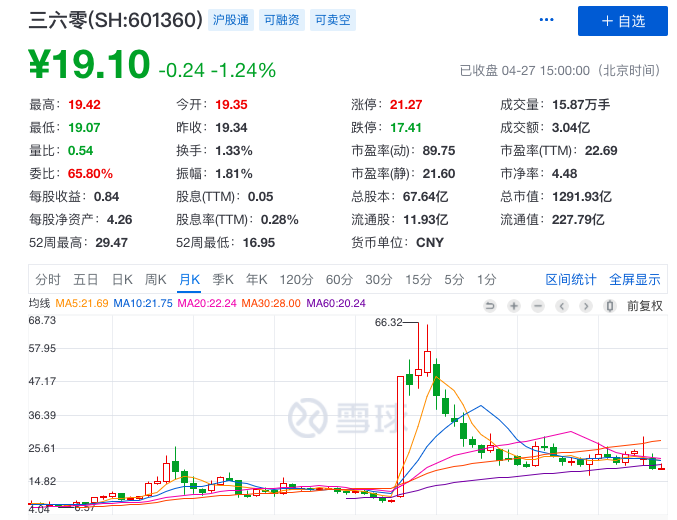677x520 pixels.
Task: Zoom in chart with plus icon
Action: tap(514, 306)
